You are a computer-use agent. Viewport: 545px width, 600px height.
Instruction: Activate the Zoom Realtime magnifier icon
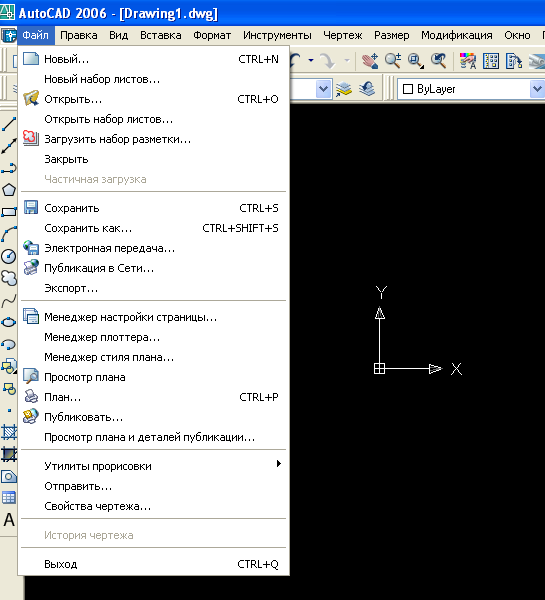(x=393, y=60)
